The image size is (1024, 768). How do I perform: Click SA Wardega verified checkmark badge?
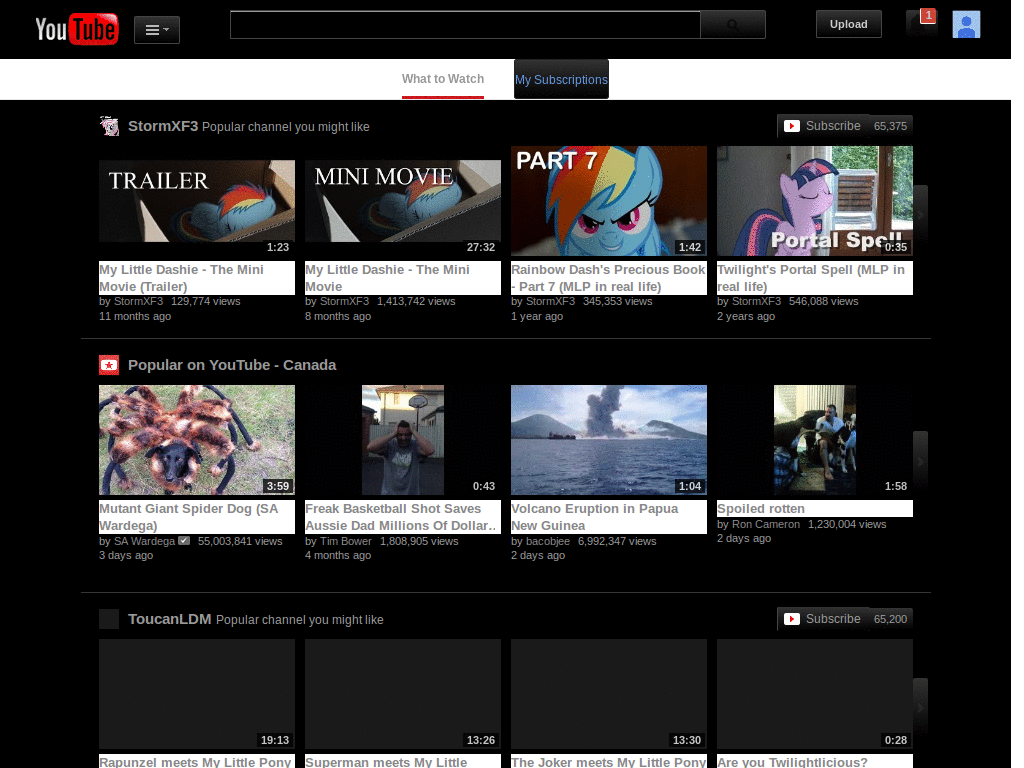point(184,541)
